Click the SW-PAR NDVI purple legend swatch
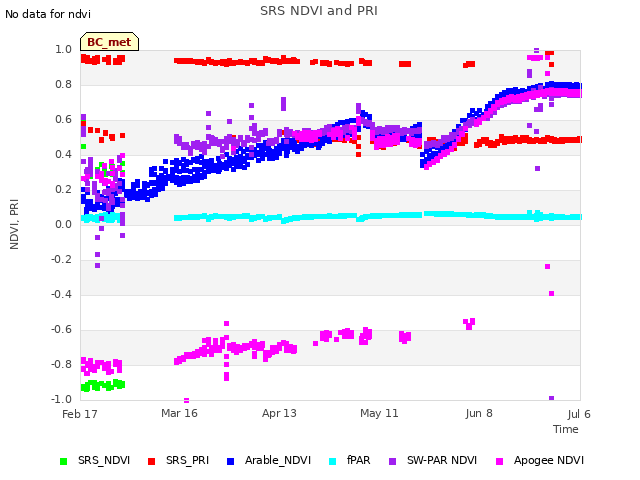Screen dimensions: 640x480 [x=392, y=461]
